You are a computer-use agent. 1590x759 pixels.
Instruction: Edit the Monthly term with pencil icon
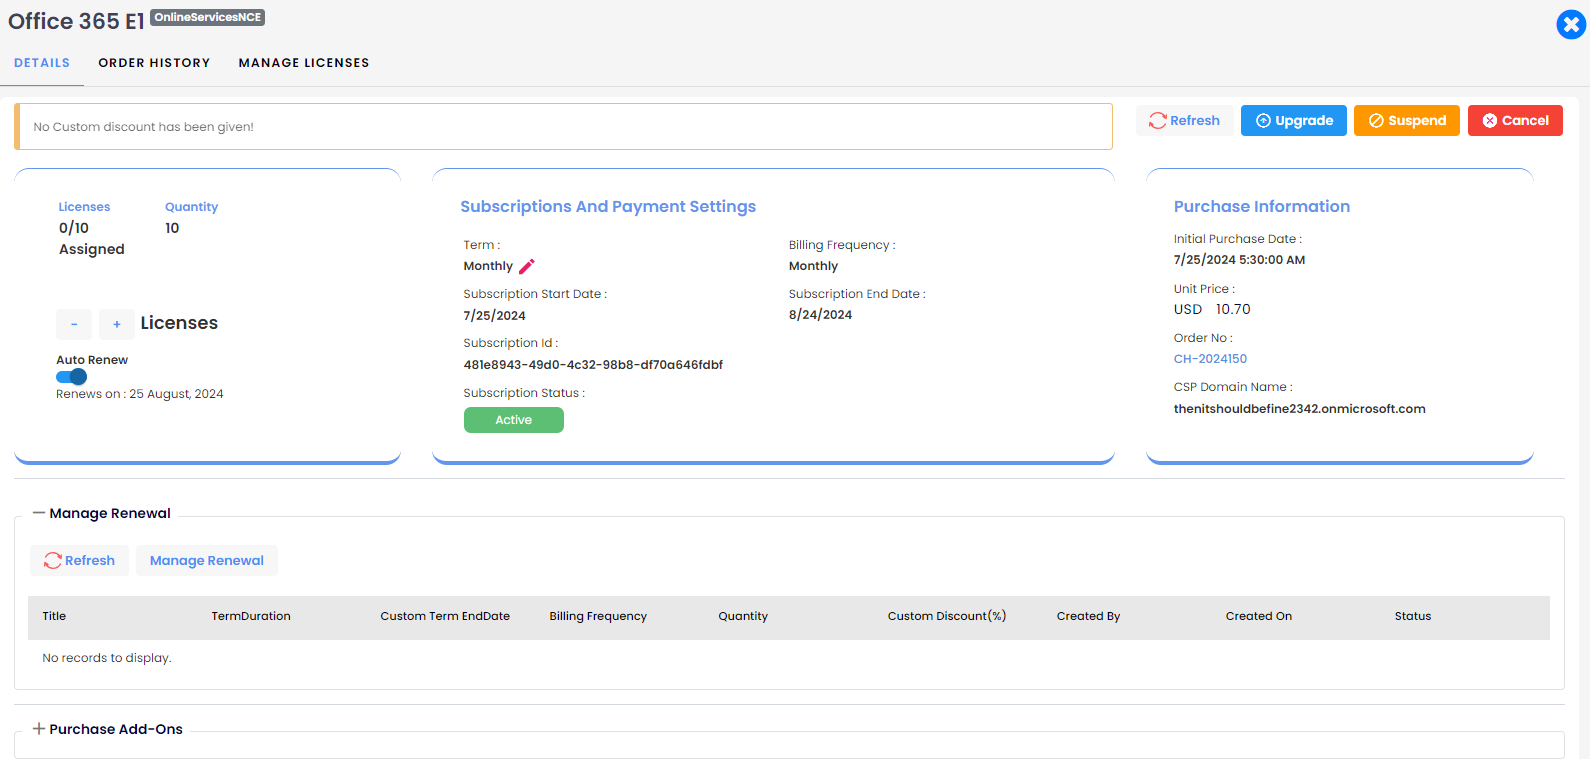pyautogui.click(x=527, y=266)
